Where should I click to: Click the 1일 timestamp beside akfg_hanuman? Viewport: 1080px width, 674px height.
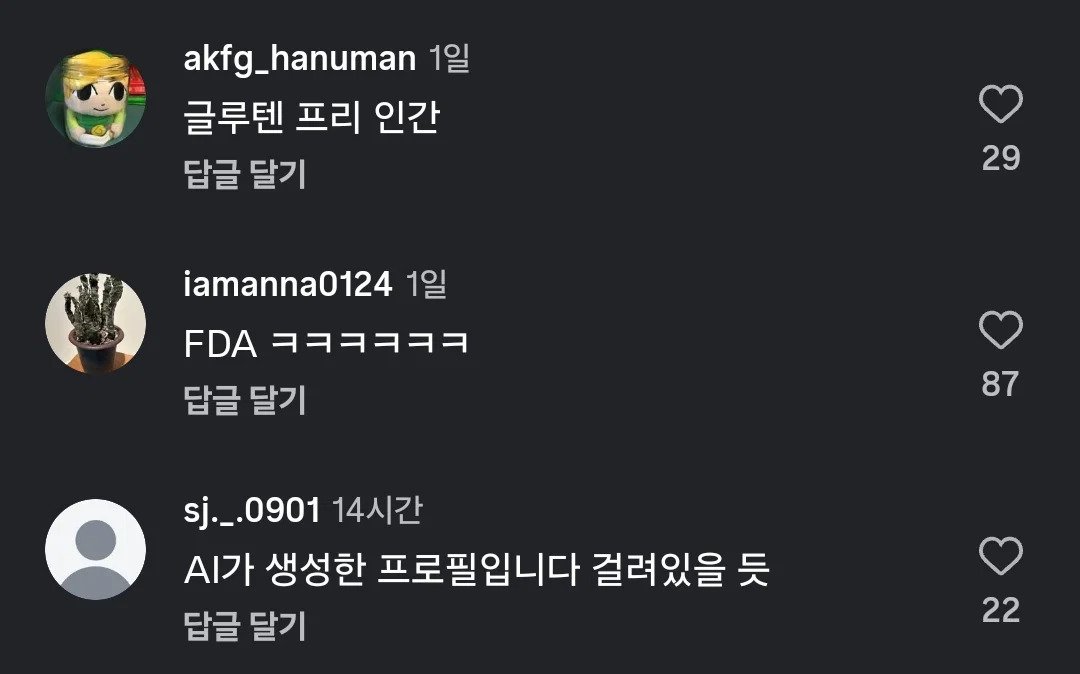(x=449, y=59)
